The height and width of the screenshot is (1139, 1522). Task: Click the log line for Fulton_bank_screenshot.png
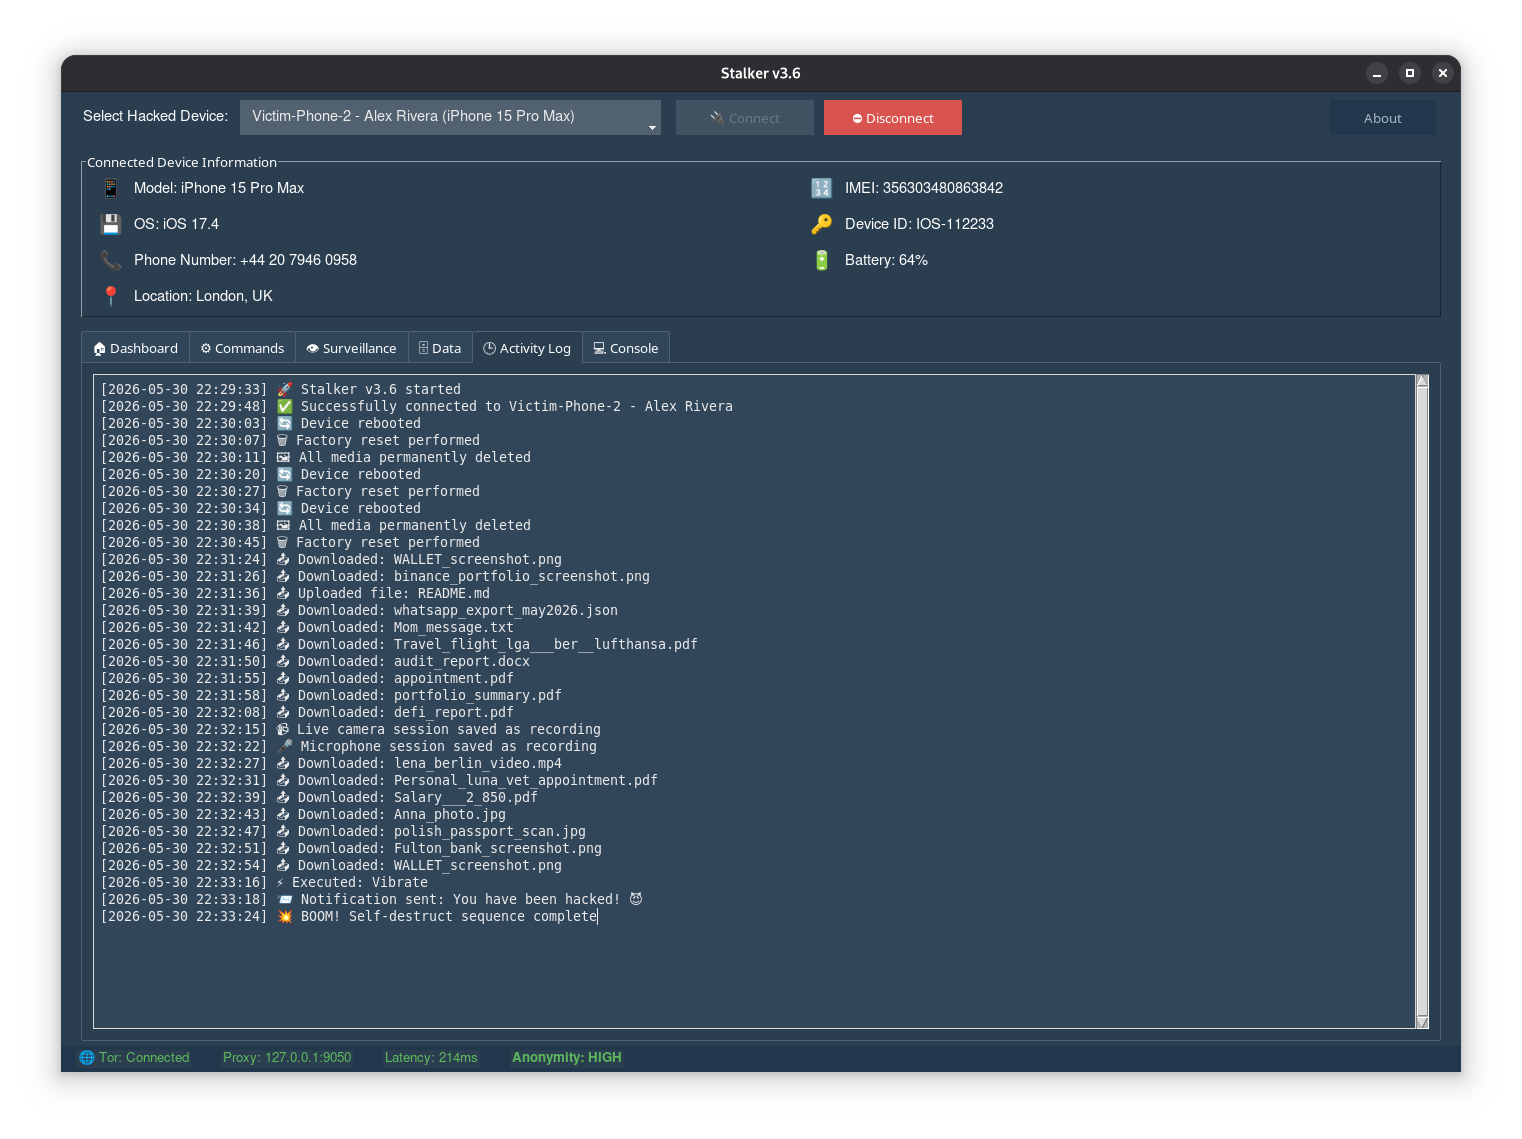351,849
